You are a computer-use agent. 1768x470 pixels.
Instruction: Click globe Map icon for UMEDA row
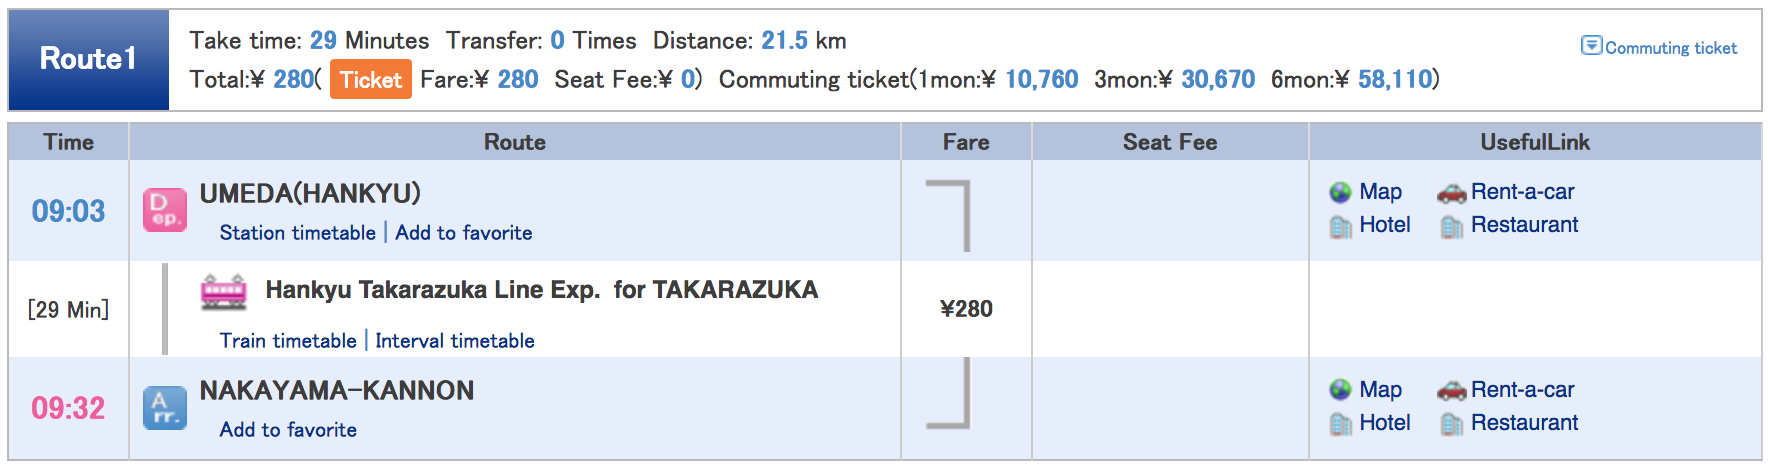coord(1341,192)
